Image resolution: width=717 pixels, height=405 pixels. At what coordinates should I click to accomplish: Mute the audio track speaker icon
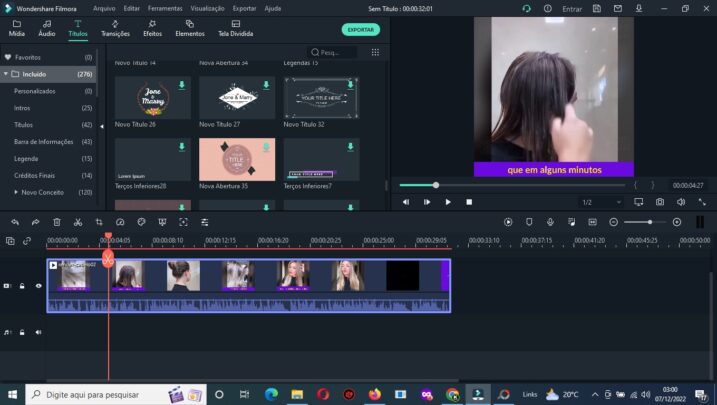[x=39, y=332]
